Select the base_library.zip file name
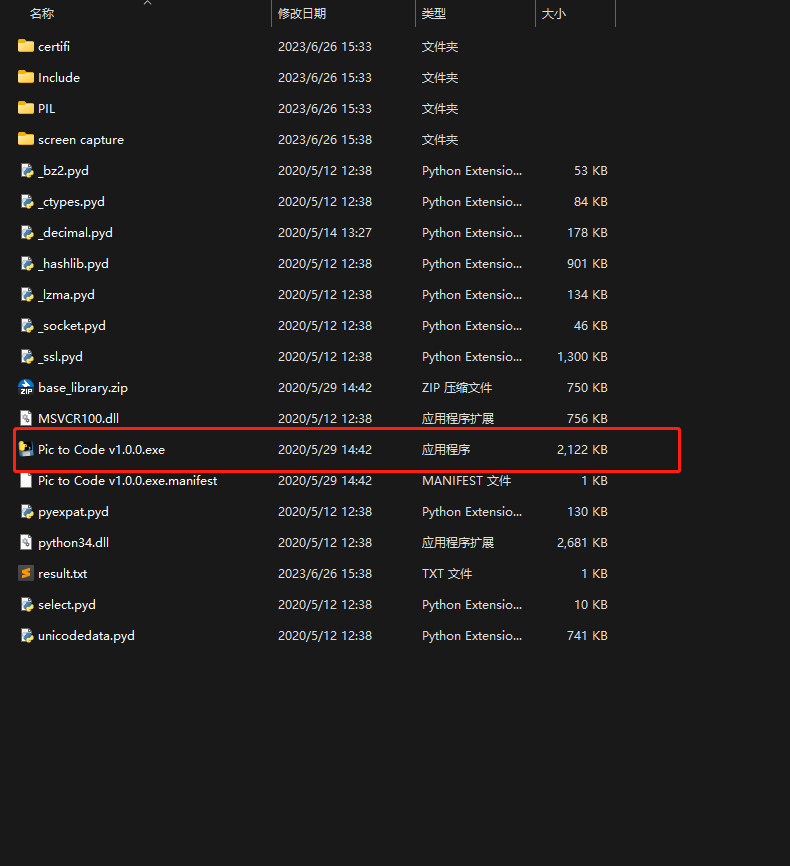 (83, 388)
